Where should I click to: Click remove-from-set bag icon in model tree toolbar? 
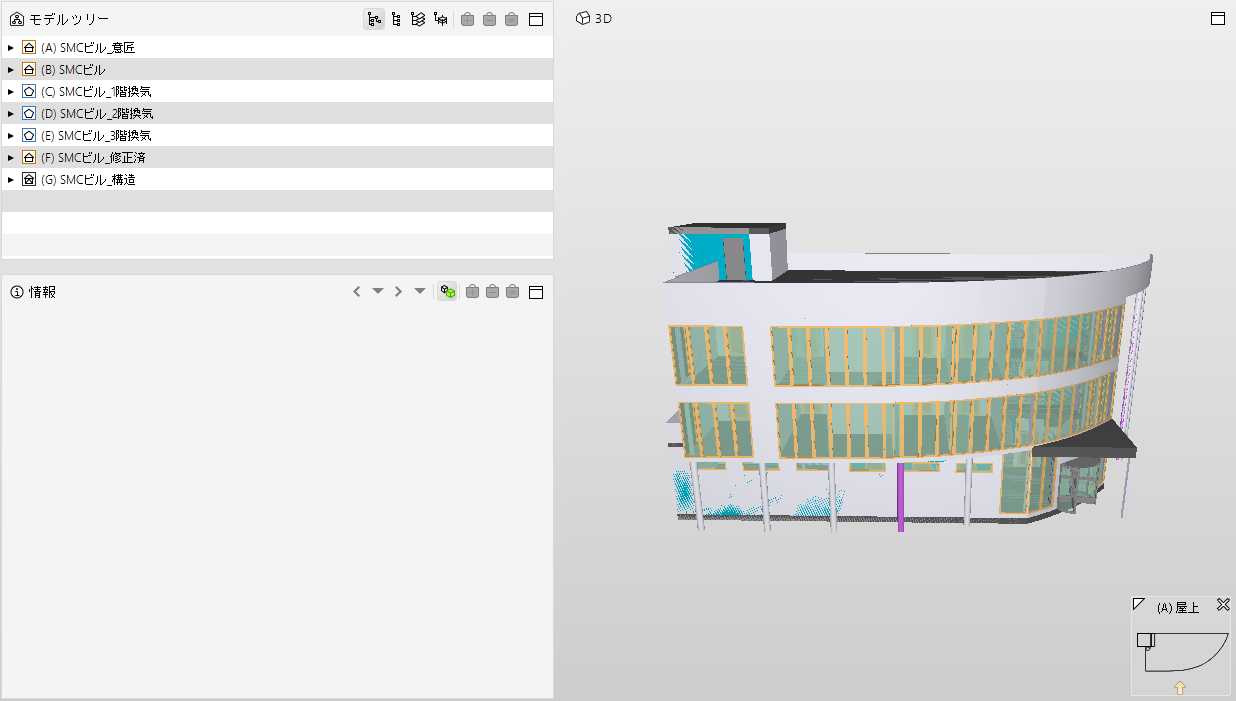[490, 19]
